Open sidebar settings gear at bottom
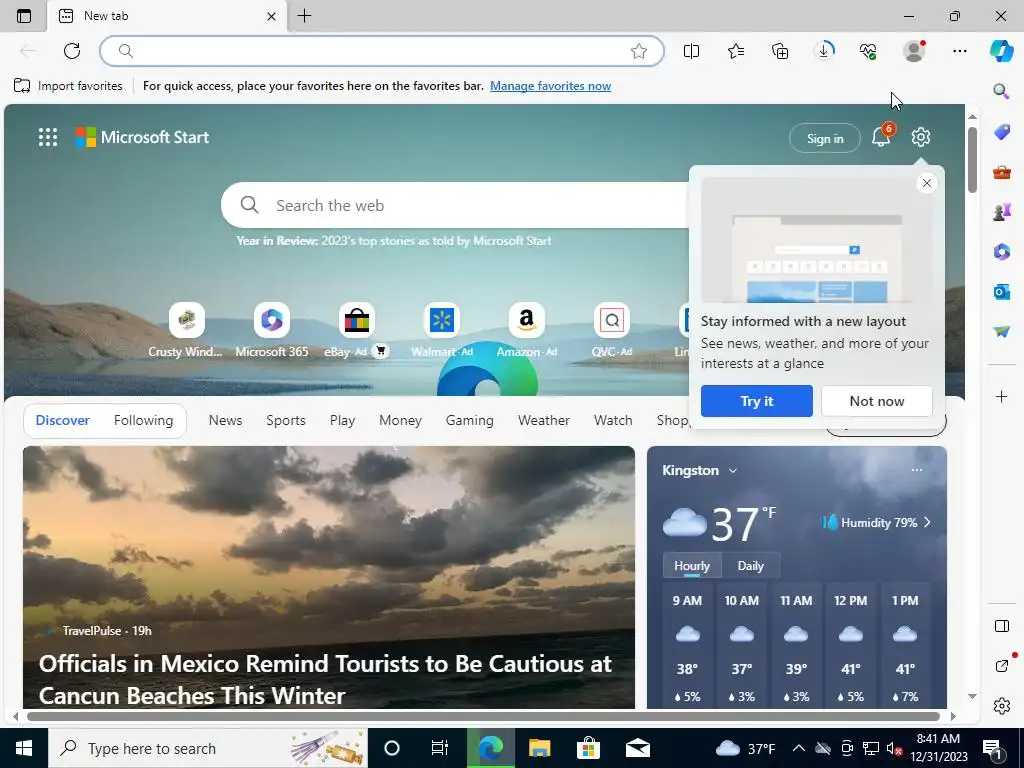1024x768 pixels. (1002, 706)
